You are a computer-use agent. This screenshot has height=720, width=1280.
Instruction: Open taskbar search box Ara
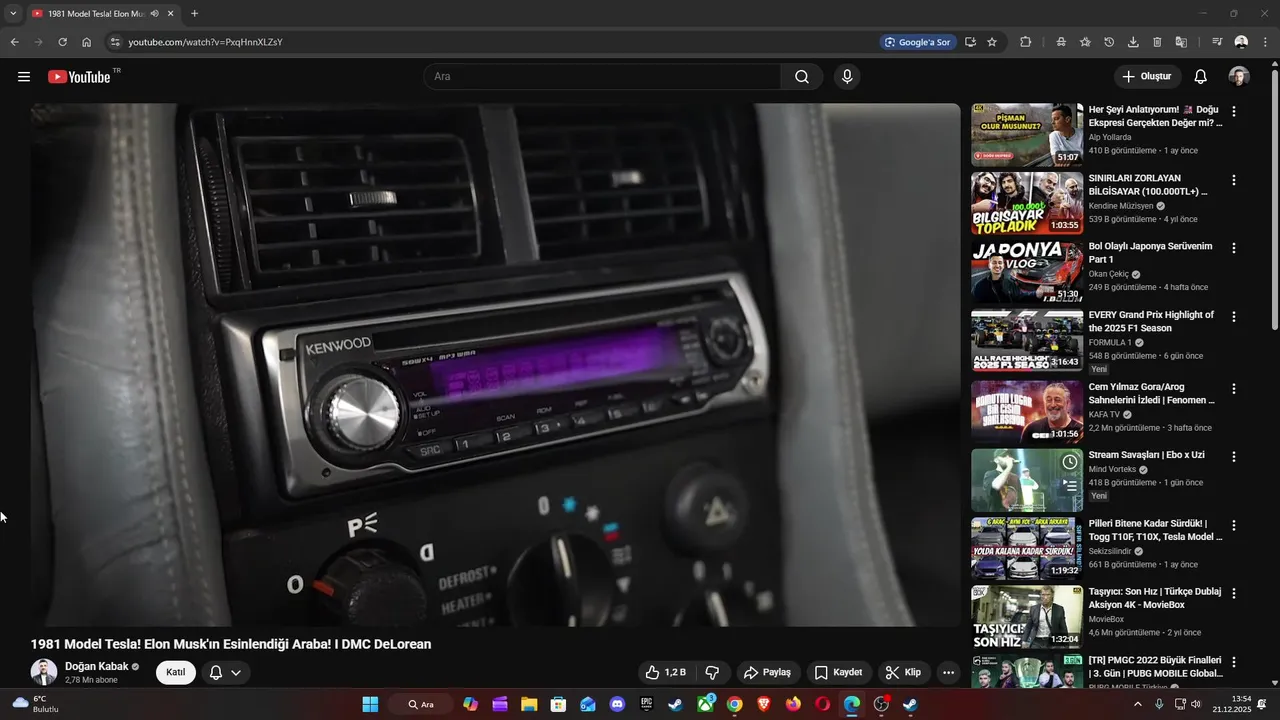click(x=422, y=704)
